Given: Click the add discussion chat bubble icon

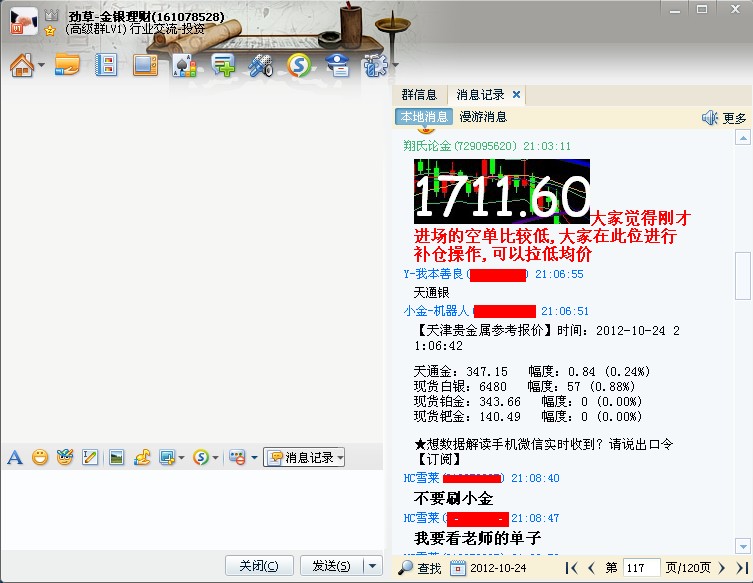Looking at the screenshot, I should click(x=223, y=66).
